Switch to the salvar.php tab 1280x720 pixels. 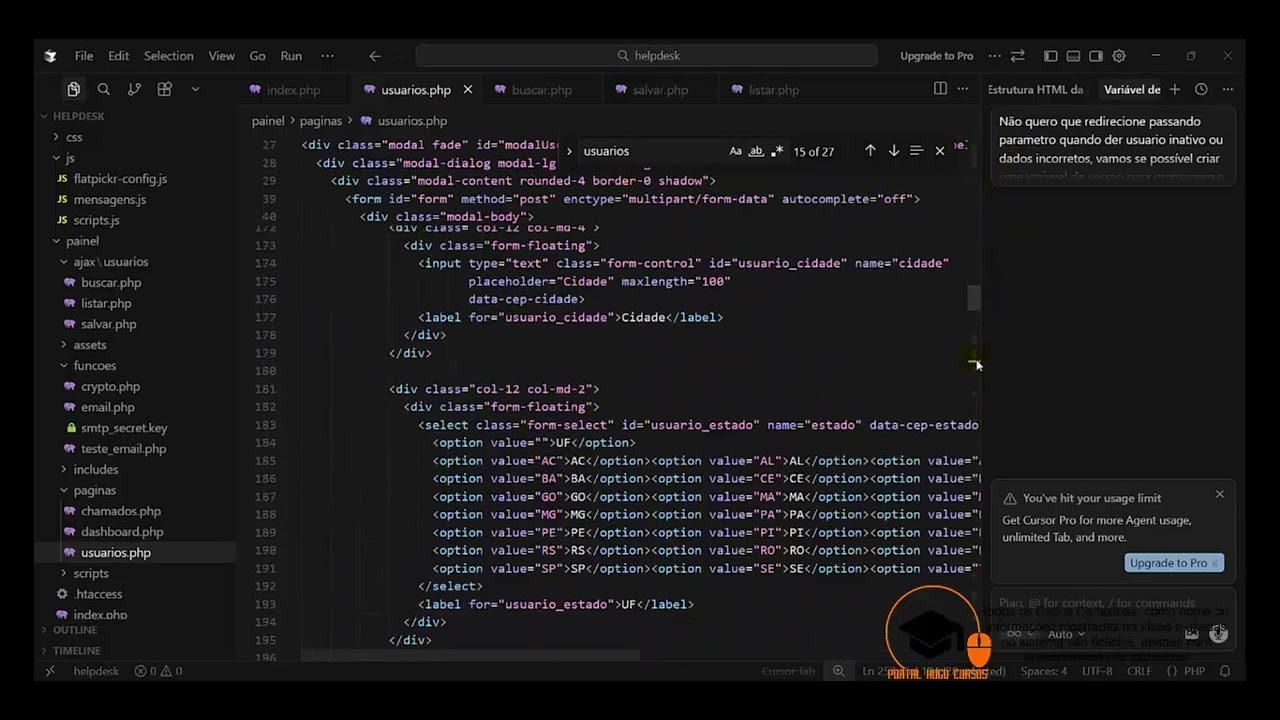[660, 90]
